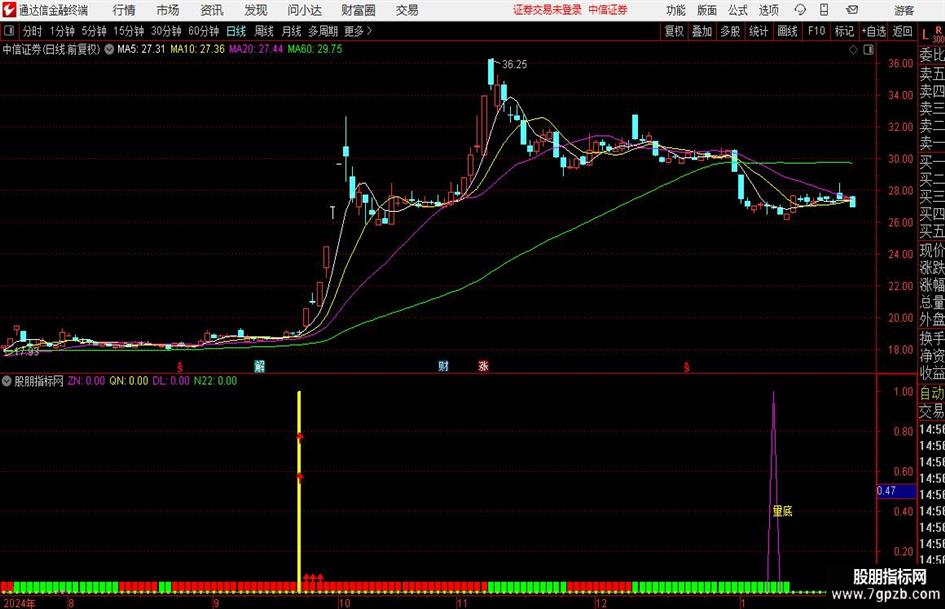Expand the 更多 period options
The image size is (945, 609).
click(358, 31)
